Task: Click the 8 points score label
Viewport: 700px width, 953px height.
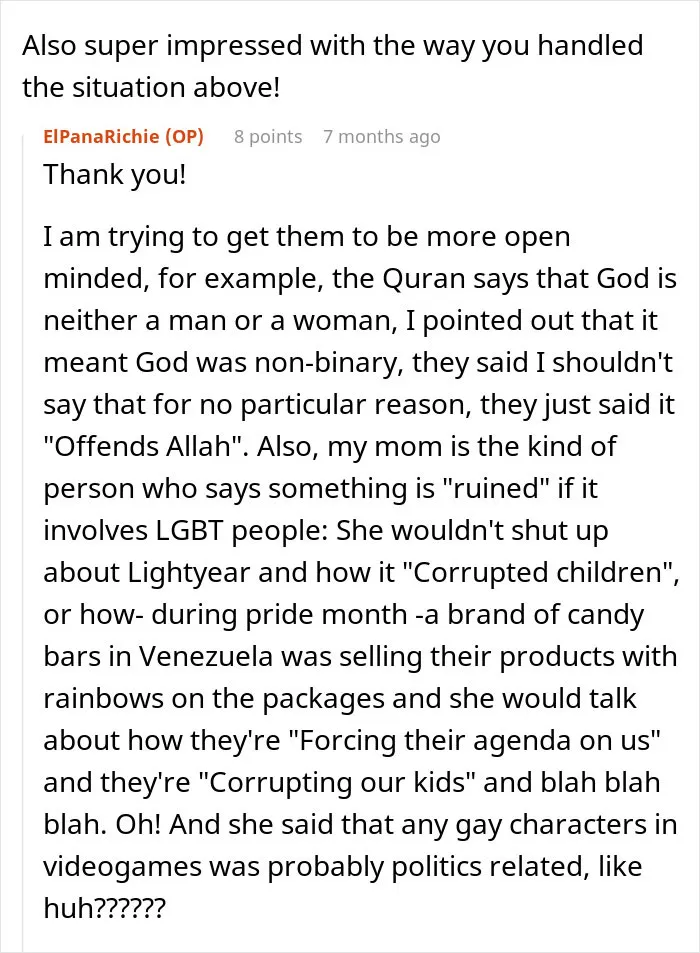Action: (268, 137)
